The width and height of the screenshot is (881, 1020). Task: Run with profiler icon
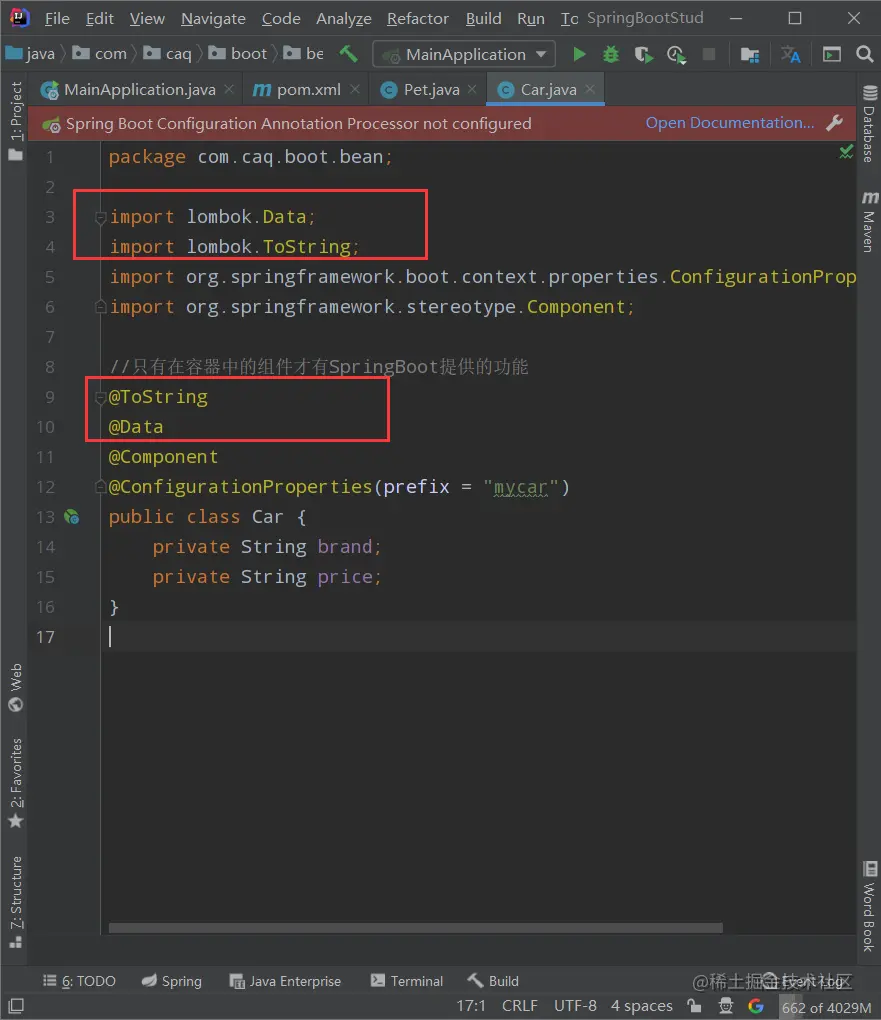(x=676, y=55)
